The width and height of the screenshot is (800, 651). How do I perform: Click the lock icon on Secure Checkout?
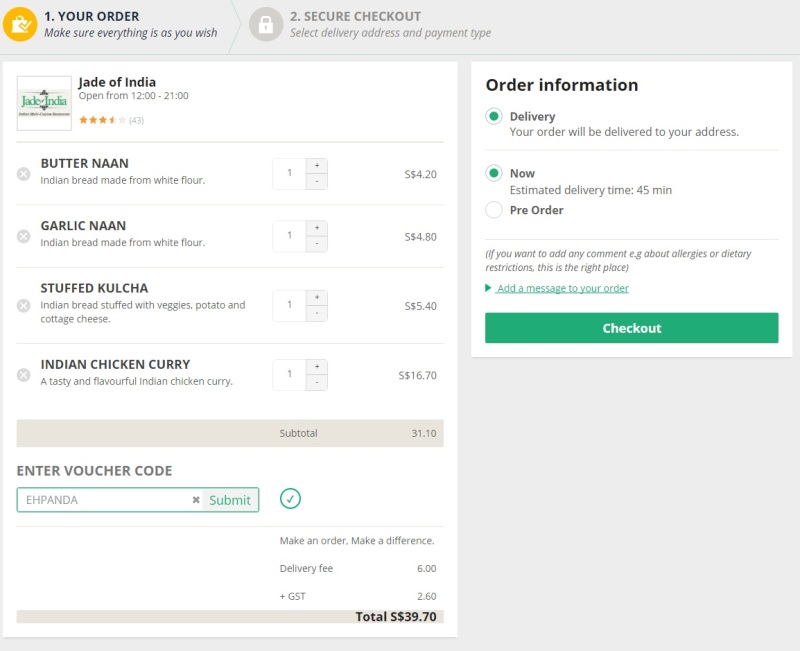pyautogui.click(x=265, y=25)
